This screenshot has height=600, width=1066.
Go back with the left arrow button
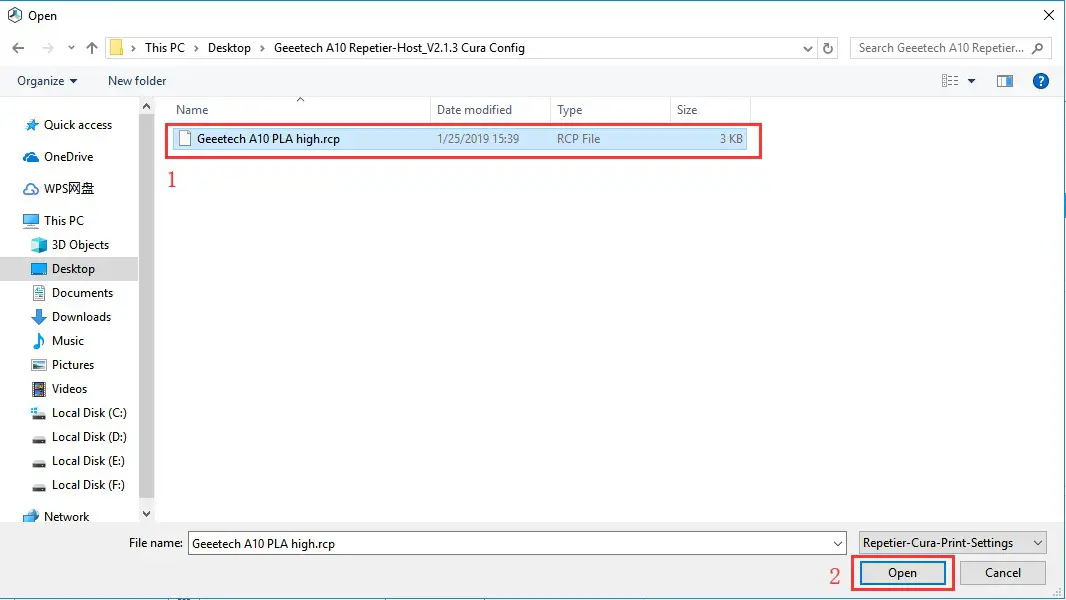pos(18,48)
